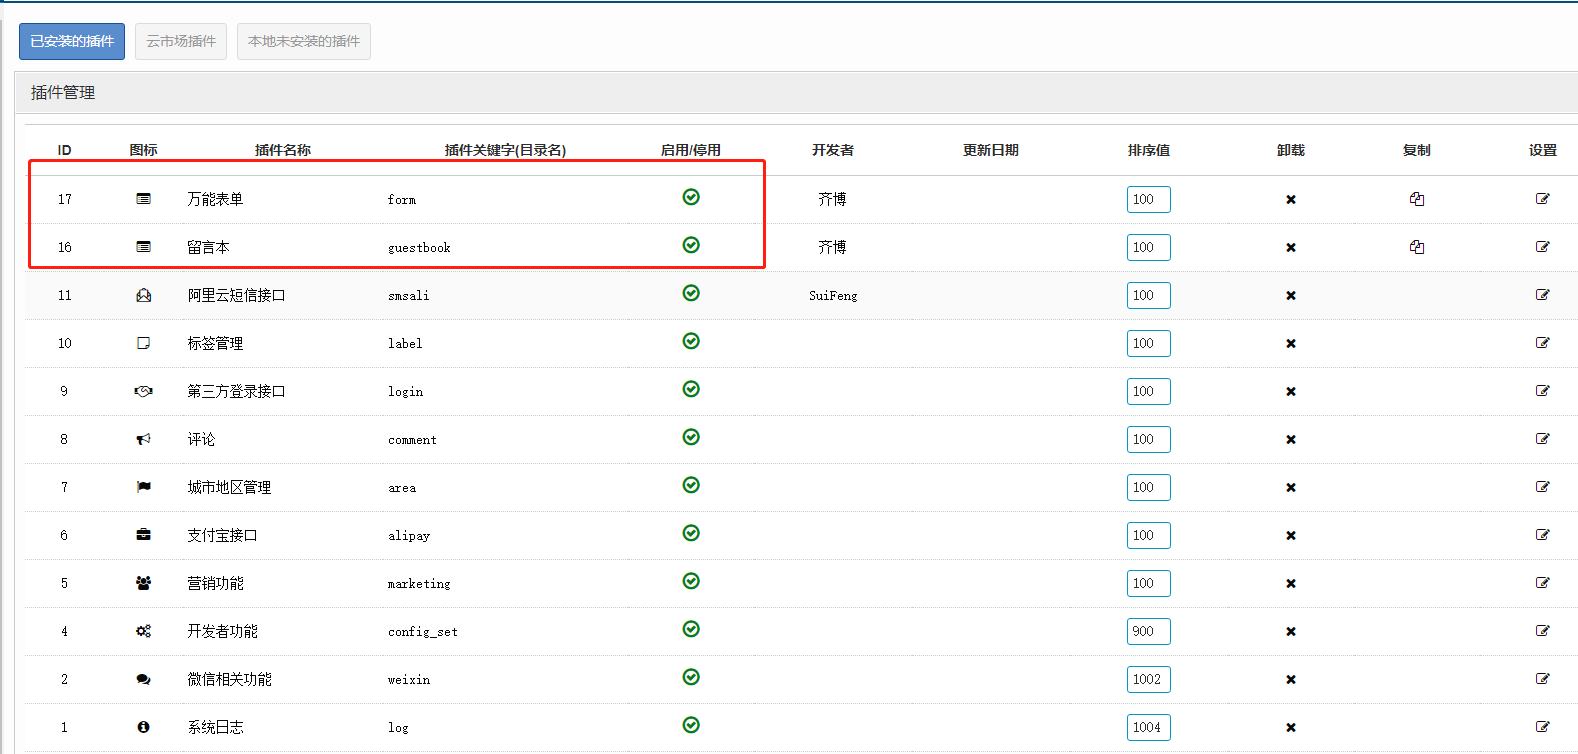Viewport: 1578px width, 754px height.
Task: Click the uninstall X for 万能表单 plugin
Action: 1290,200
